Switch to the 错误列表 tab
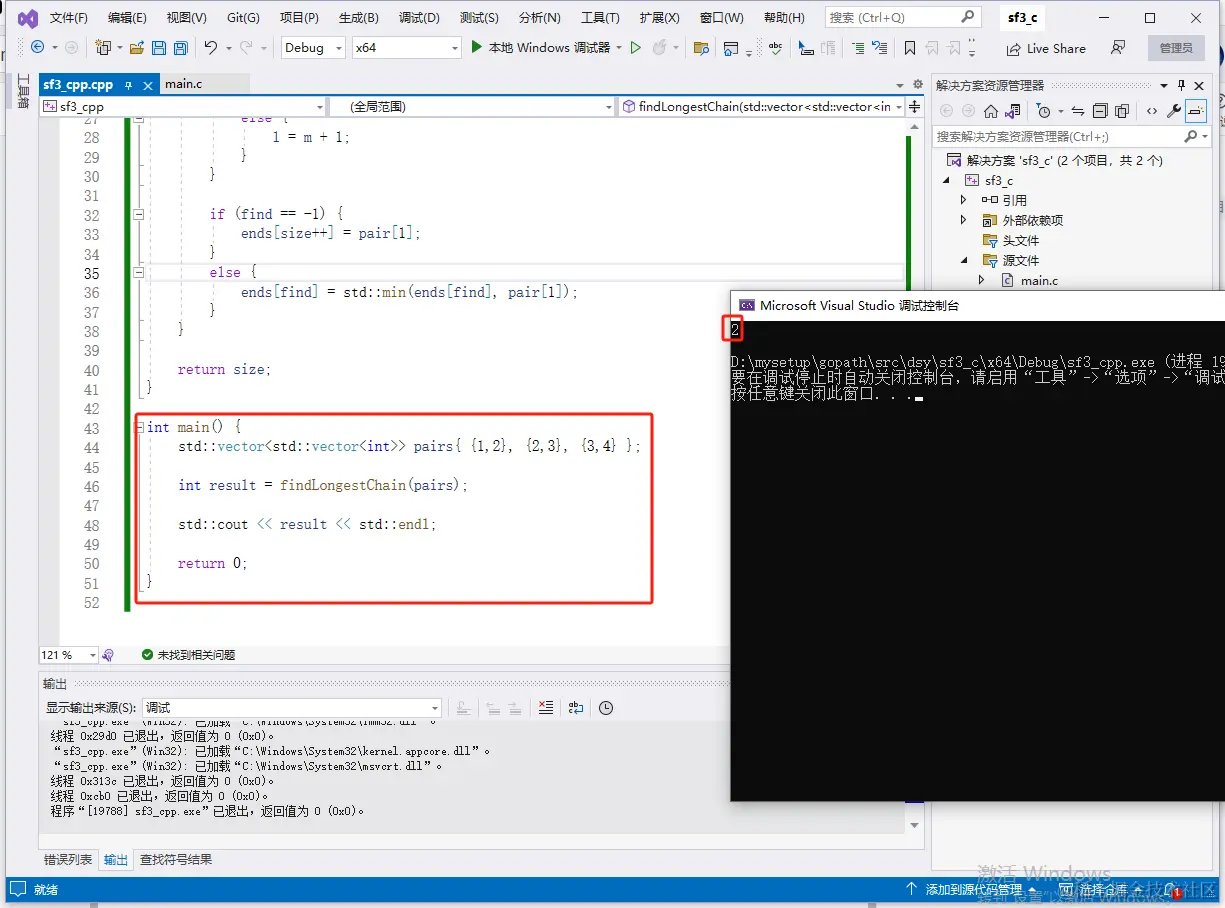The image size is (1225, 908). pyautogui.click(x=68, y=859)
